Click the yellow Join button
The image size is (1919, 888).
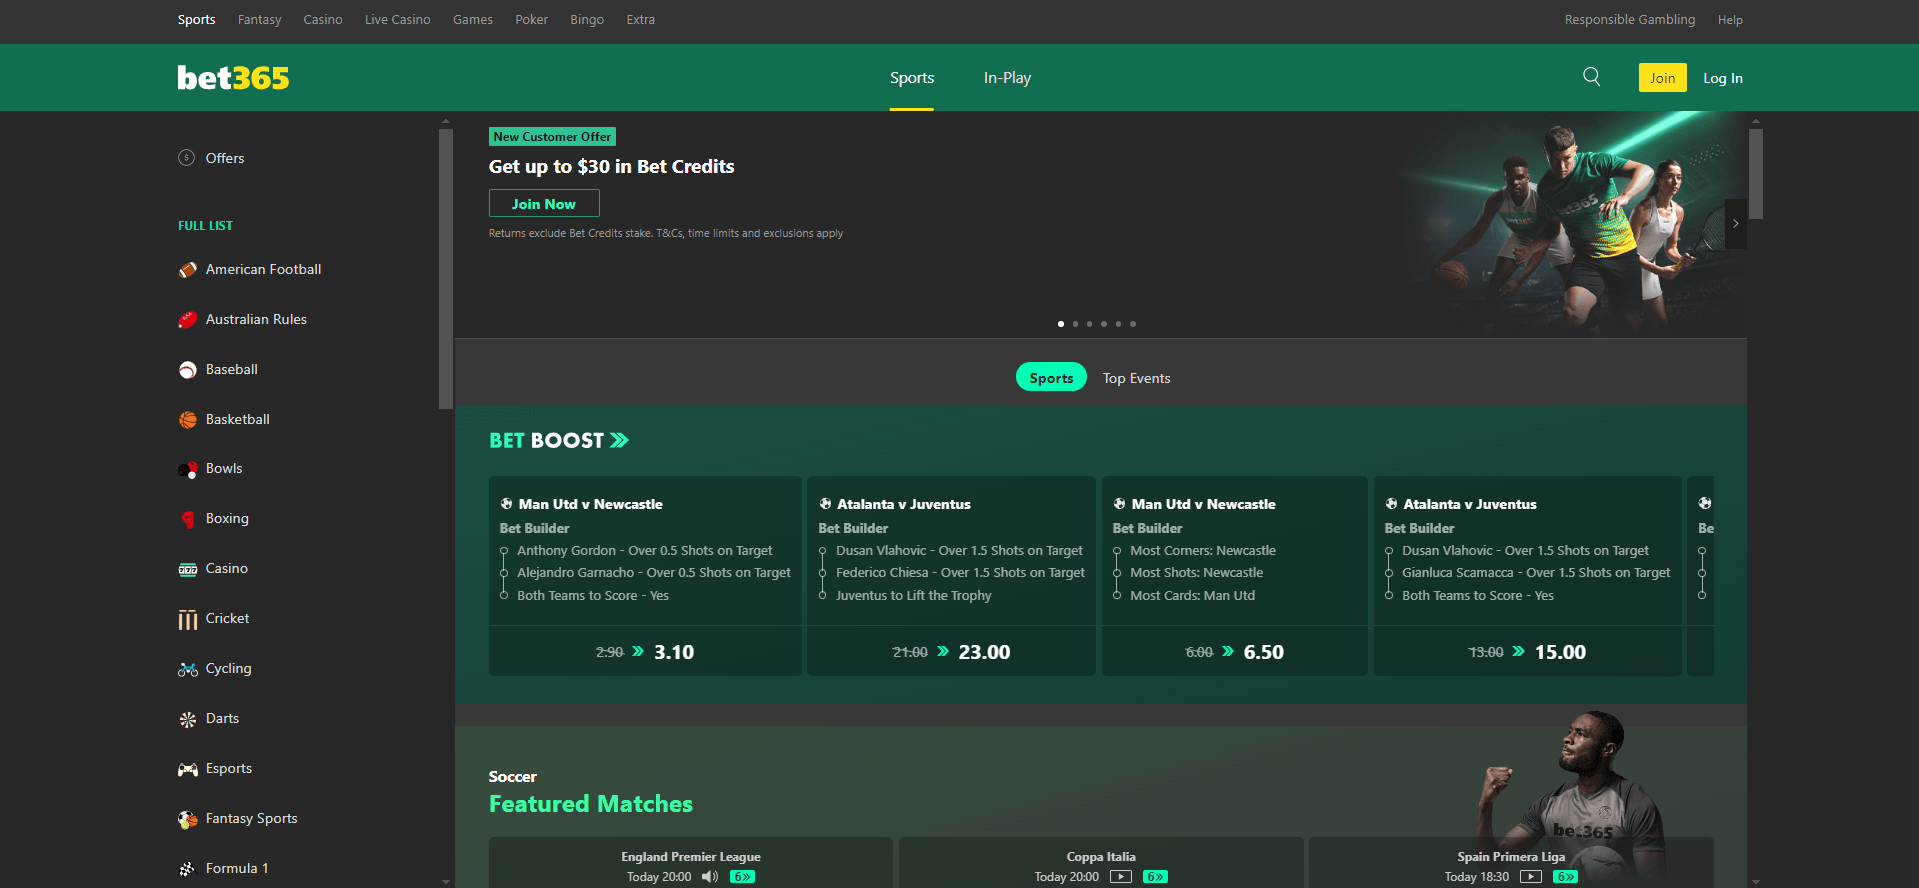coord(1662,78)
